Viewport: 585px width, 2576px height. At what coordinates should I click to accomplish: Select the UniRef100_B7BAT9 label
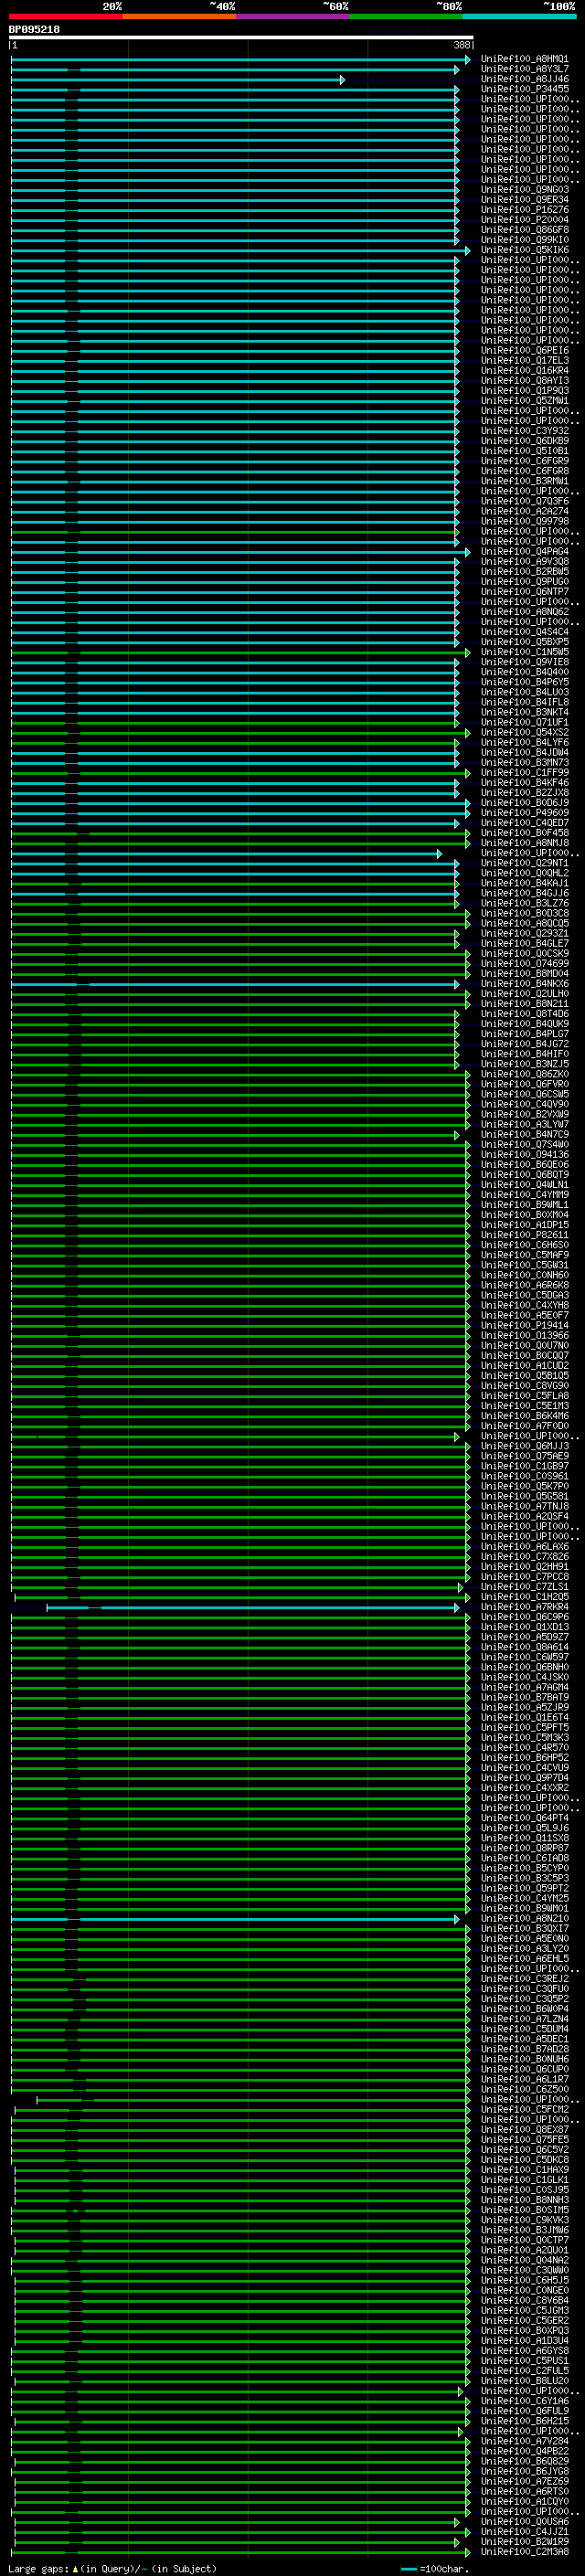point(524,1697)
